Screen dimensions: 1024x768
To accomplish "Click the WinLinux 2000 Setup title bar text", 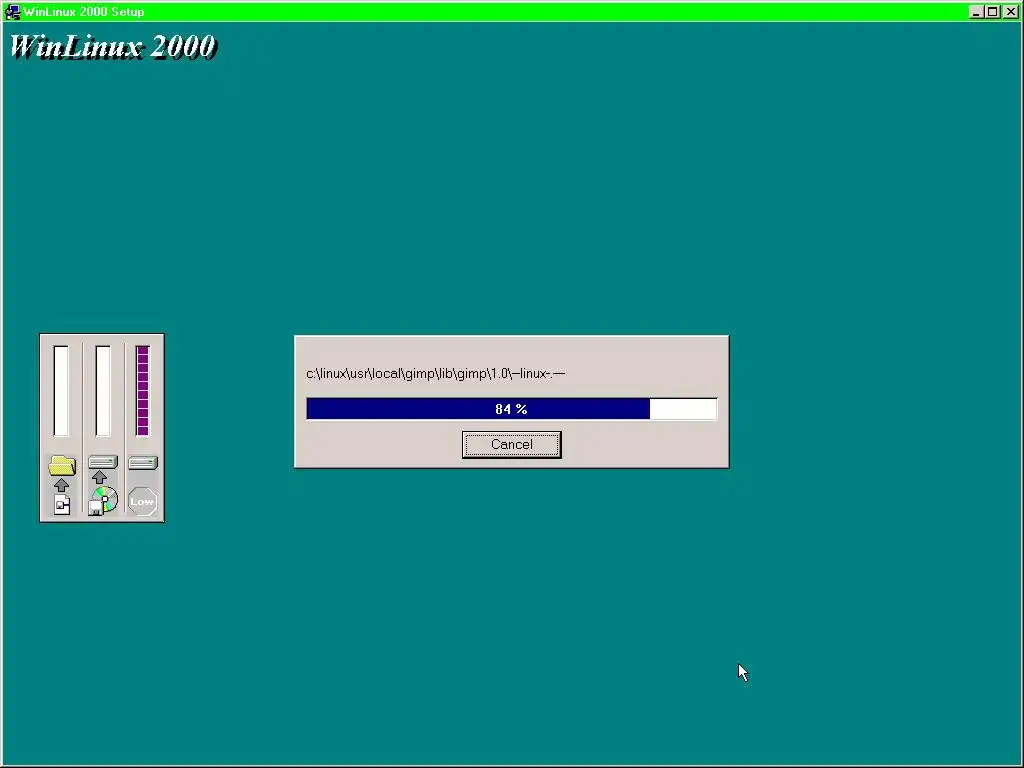I will [84, 12].
